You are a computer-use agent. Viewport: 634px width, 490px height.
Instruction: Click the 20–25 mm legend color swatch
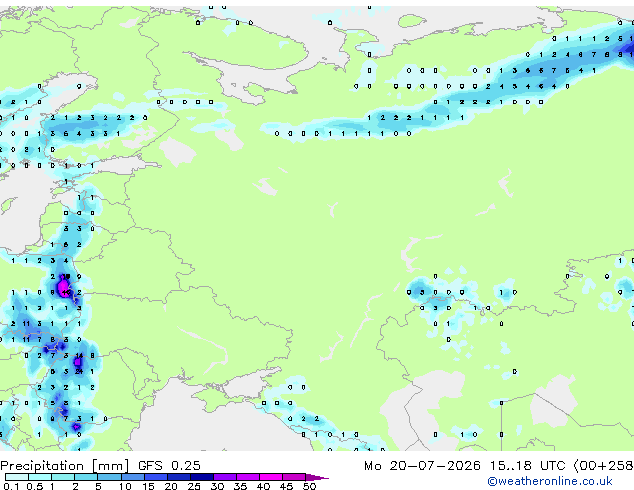[178, 477]
